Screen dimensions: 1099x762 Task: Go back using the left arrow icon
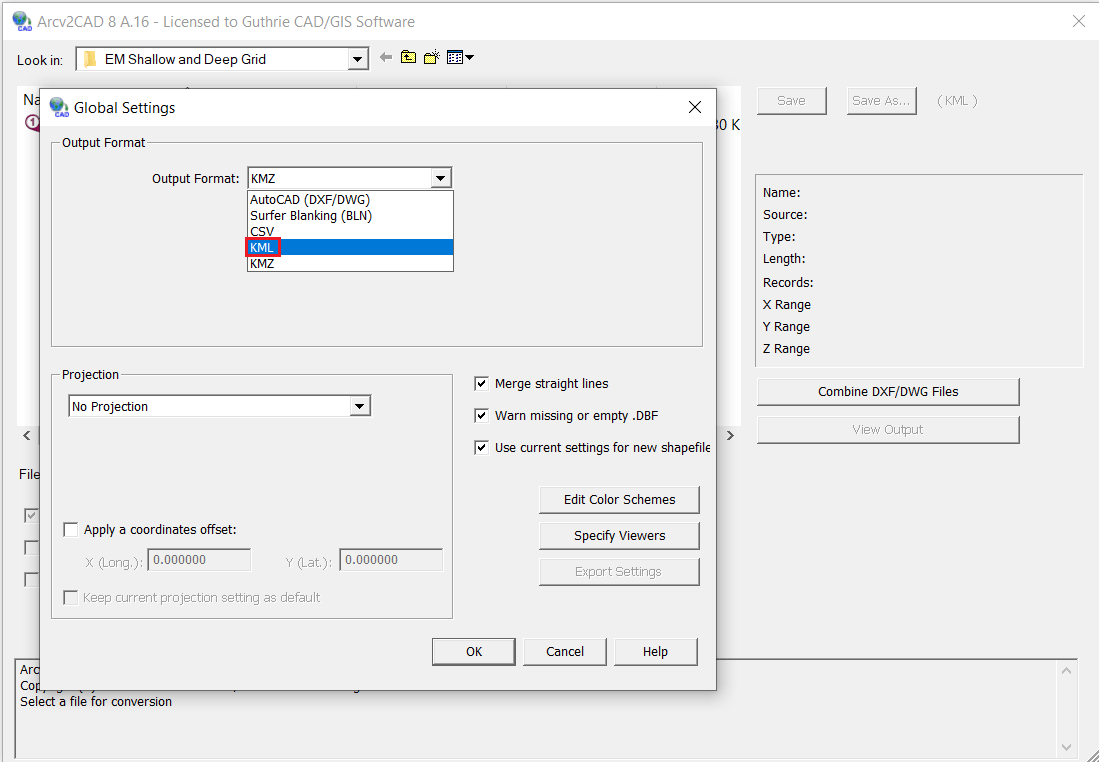click(x=385, y=57)
